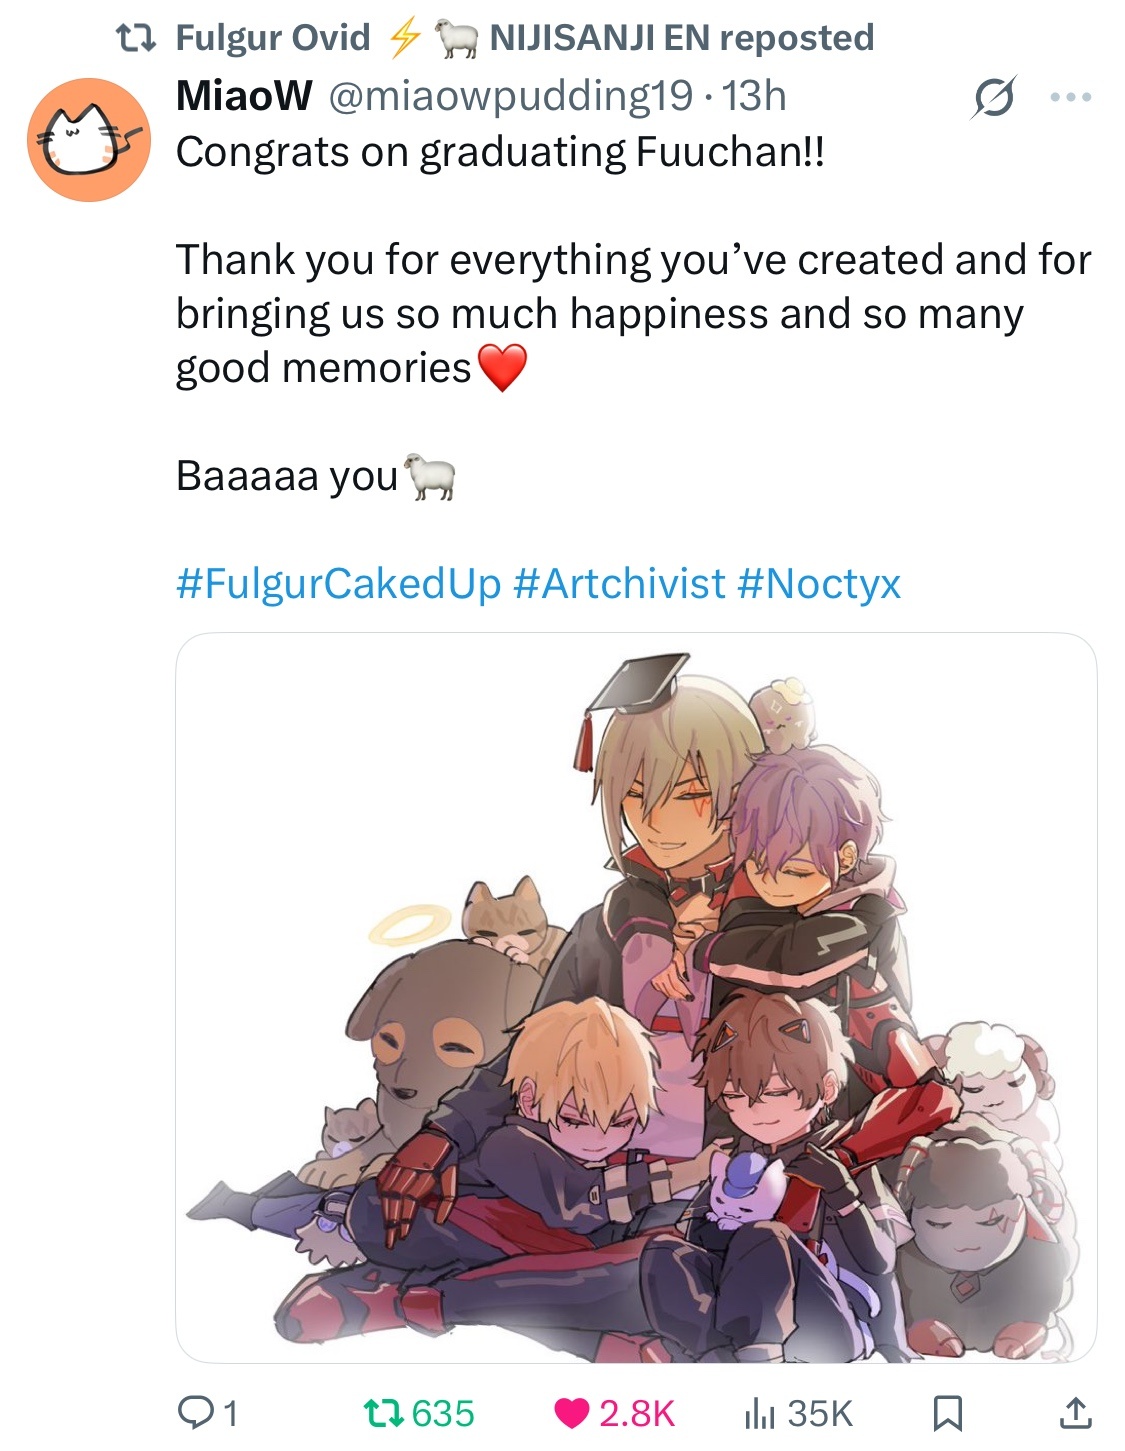
Task: Open MiaoW's cat avatar profile picture
Action: [x=89, y=140]
